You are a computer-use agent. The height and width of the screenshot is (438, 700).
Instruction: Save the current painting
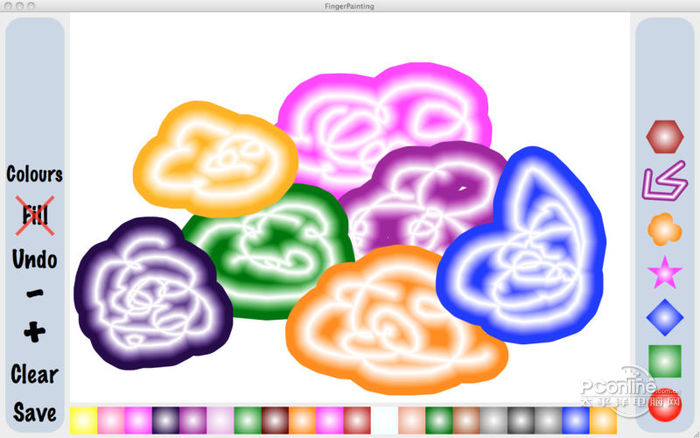pyautogui.click(x=34, y=413)
